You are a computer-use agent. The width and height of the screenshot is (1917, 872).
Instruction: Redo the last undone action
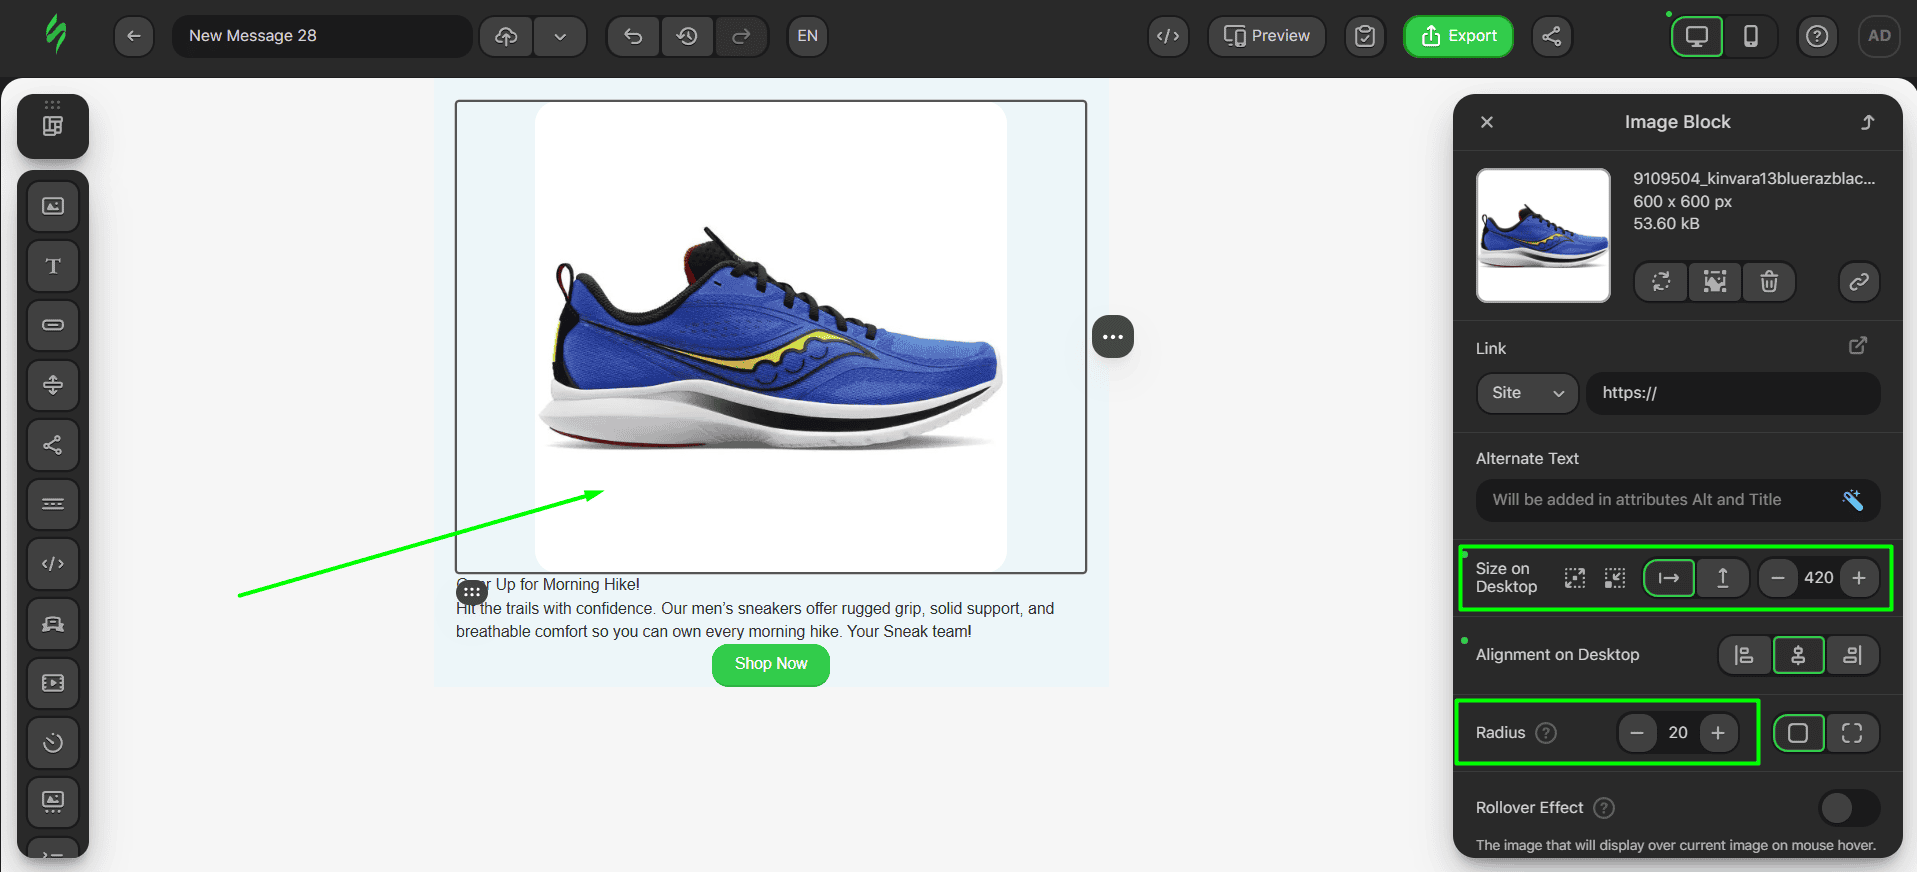click(741, 36)
